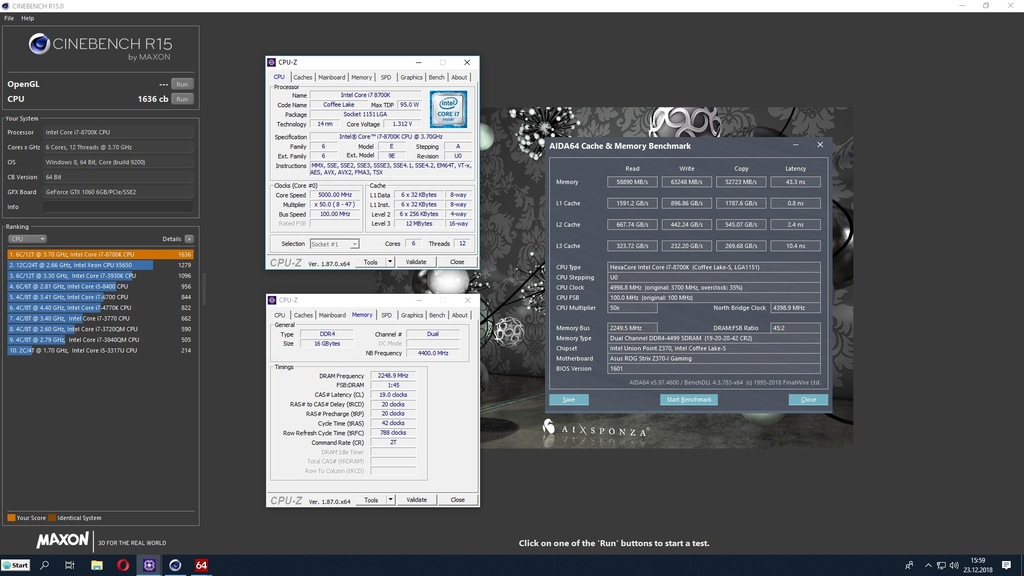Select ranking row Intel Xeon CPU X5650
Viewport: 1024px width, 576px height.
(100, 265)
